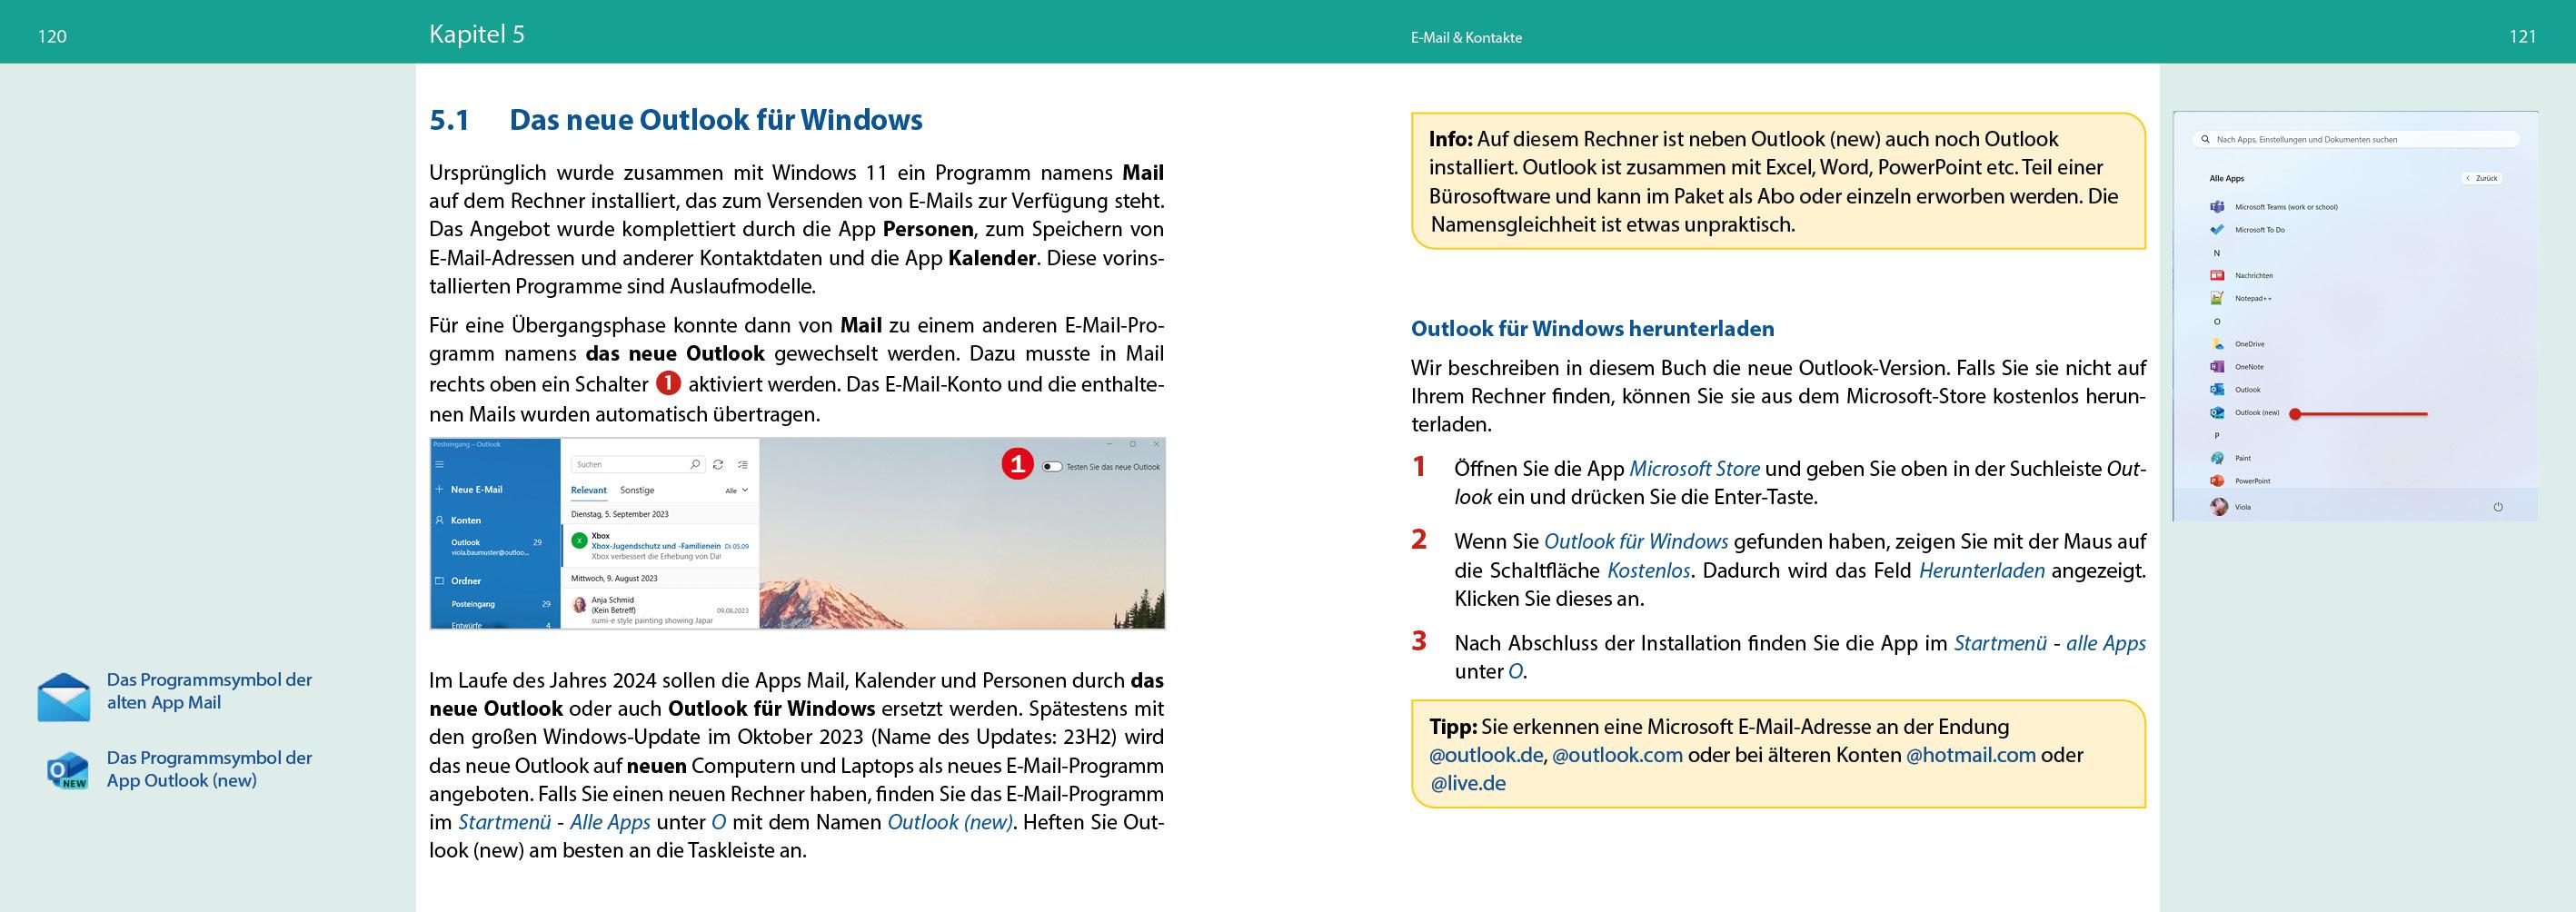
Task: Launch Microsoft Teams (work or school)
Action: click(2273, 207)
